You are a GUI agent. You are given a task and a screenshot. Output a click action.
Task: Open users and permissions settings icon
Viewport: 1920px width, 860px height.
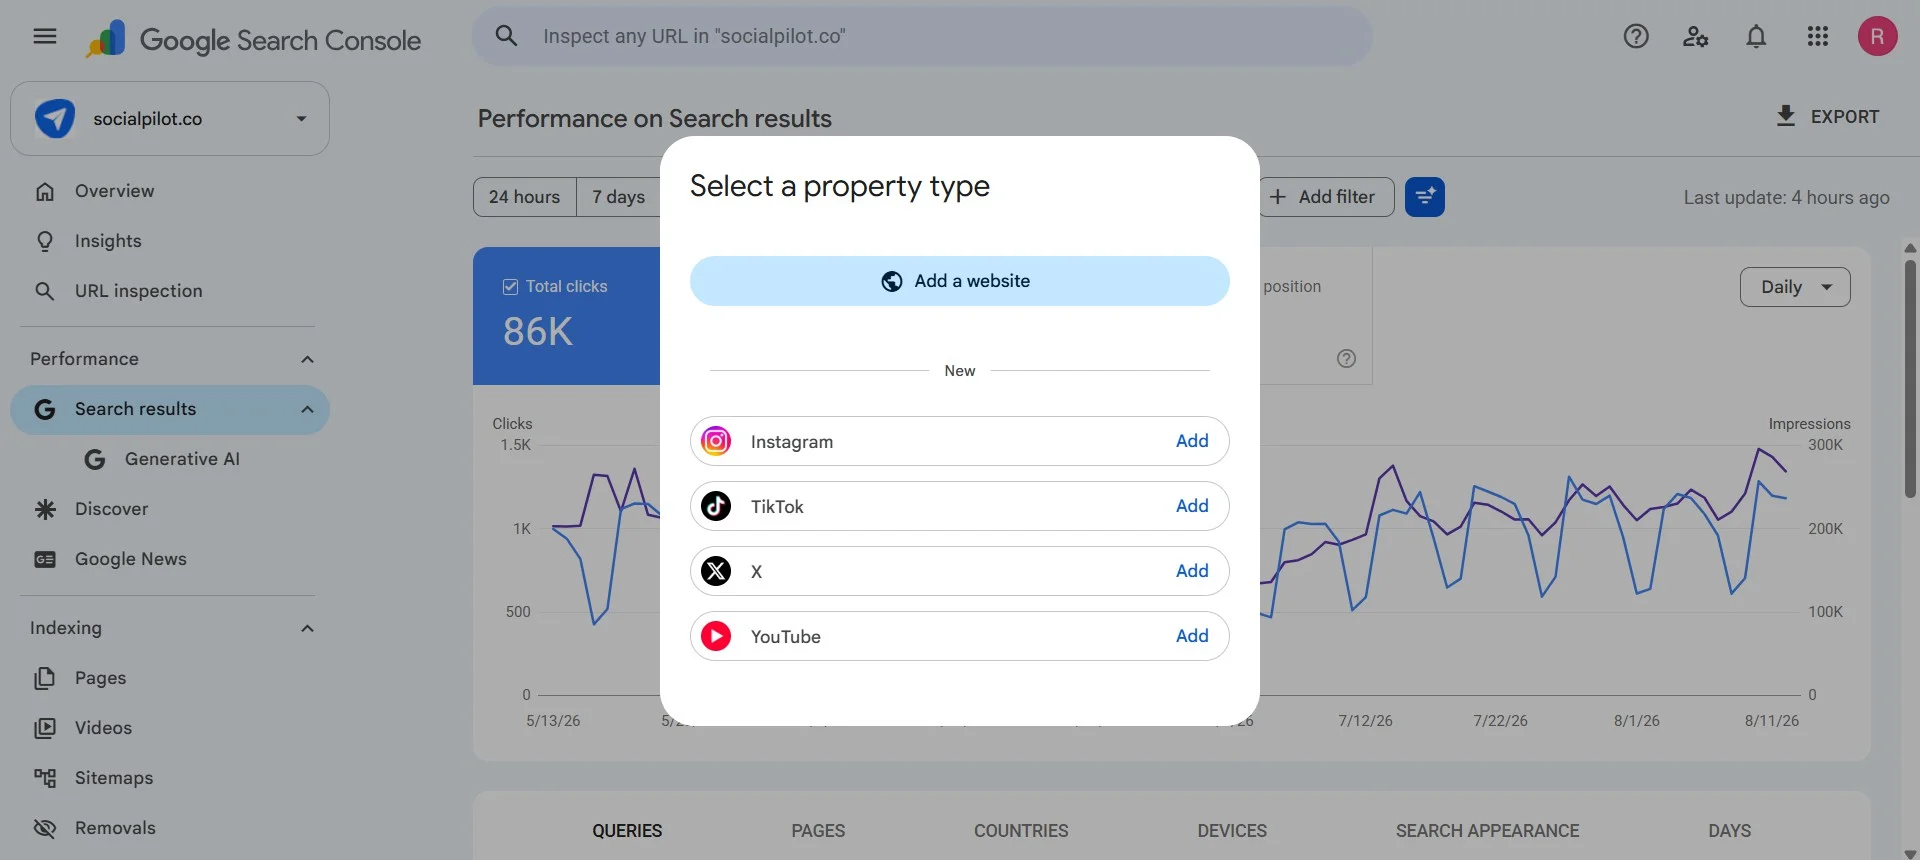tap(1696, 37)
